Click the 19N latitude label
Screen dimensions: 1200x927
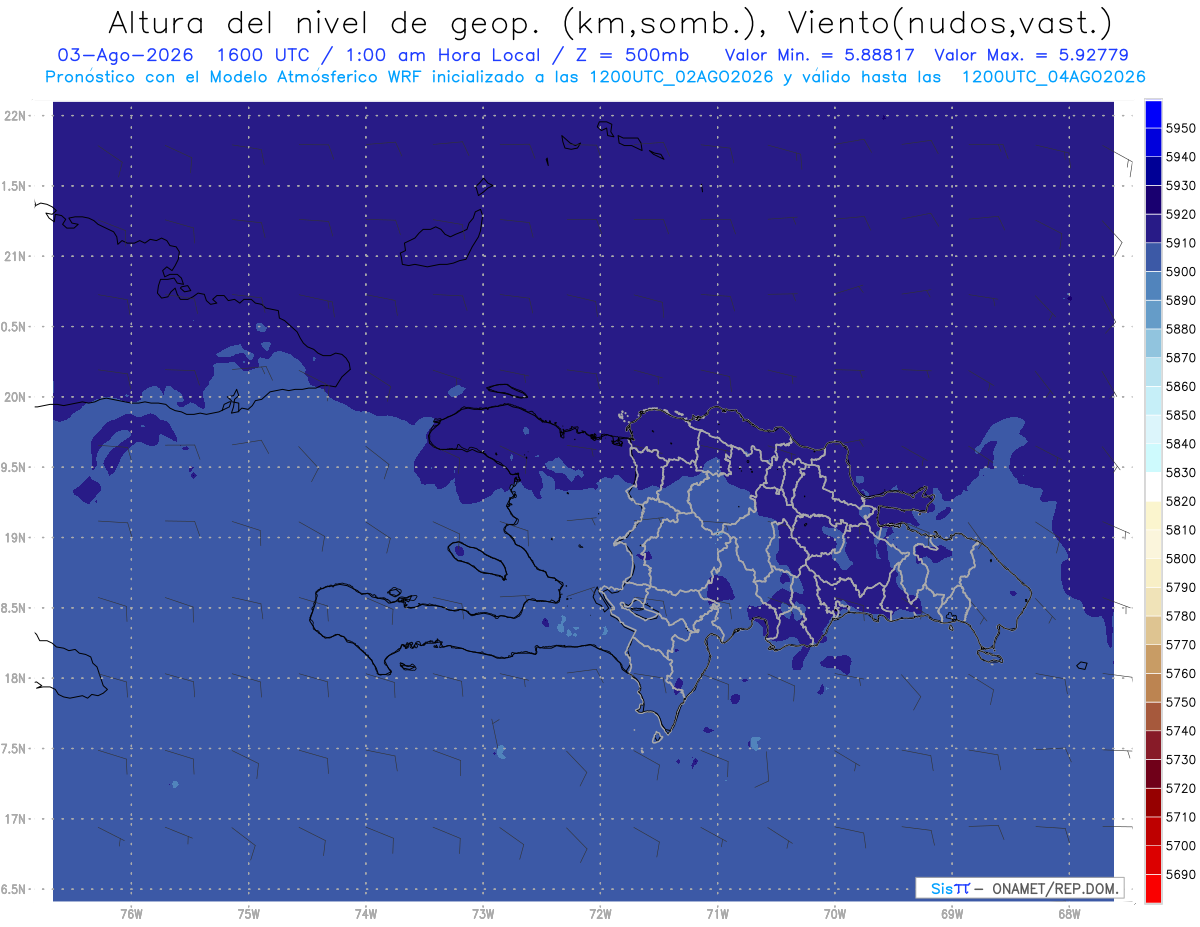point(17,538)
